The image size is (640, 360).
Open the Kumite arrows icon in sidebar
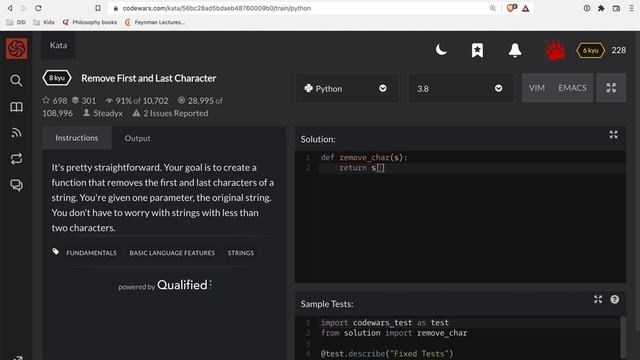click(16, 159)
